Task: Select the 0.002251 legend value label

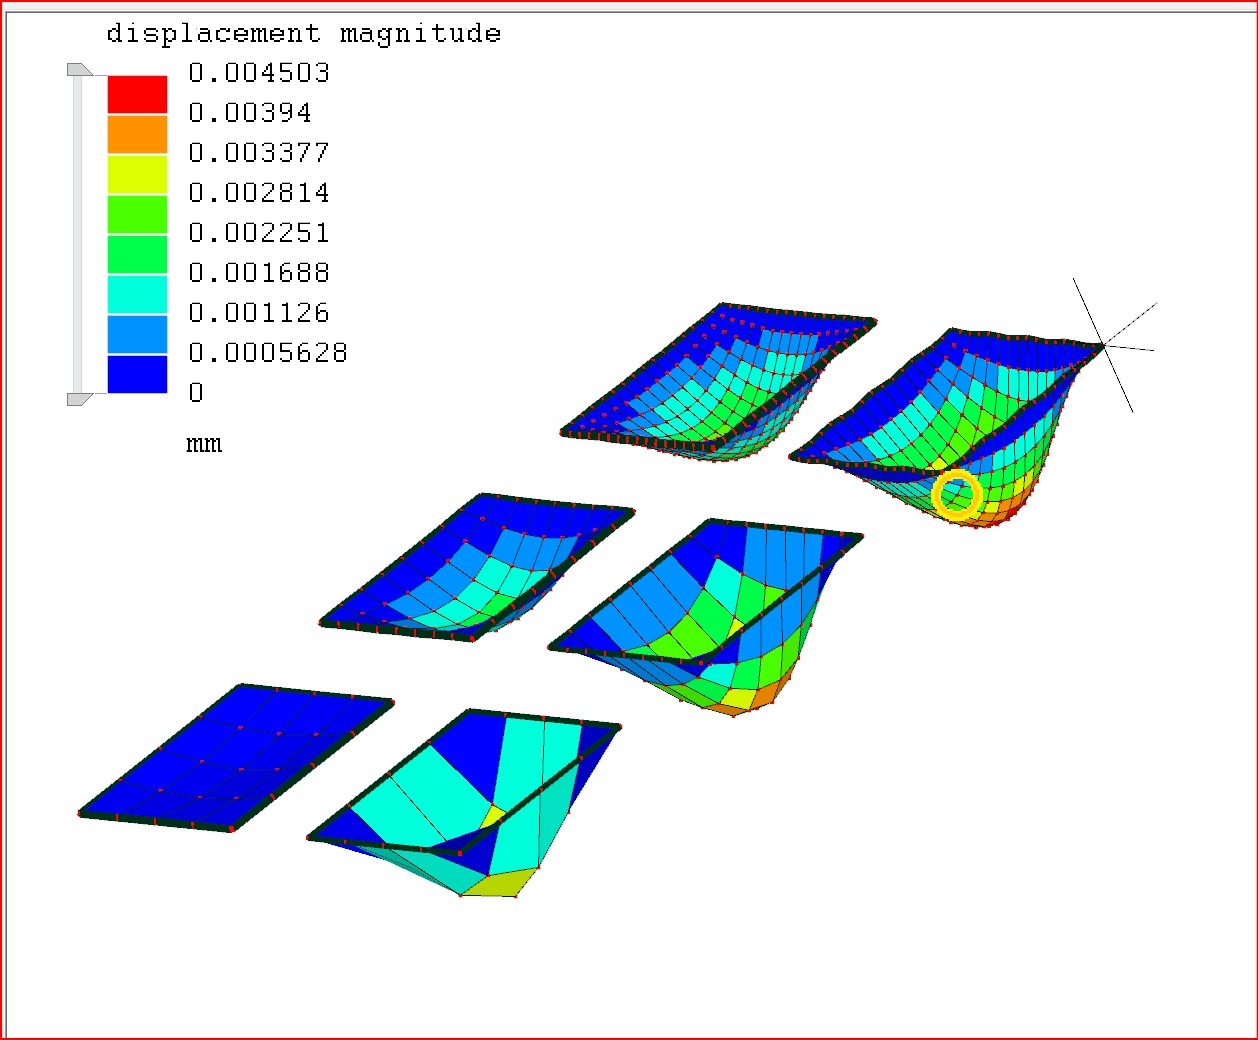Action: 259,233
